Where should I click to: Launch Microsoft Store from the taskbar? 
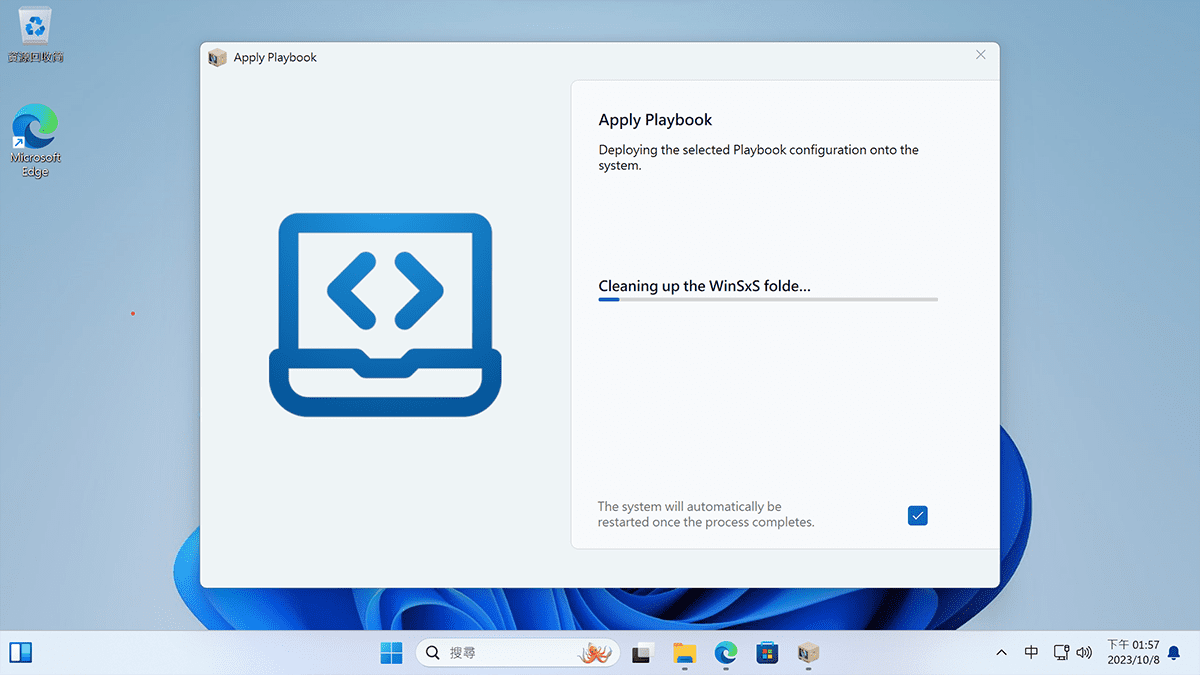point(766,652)
